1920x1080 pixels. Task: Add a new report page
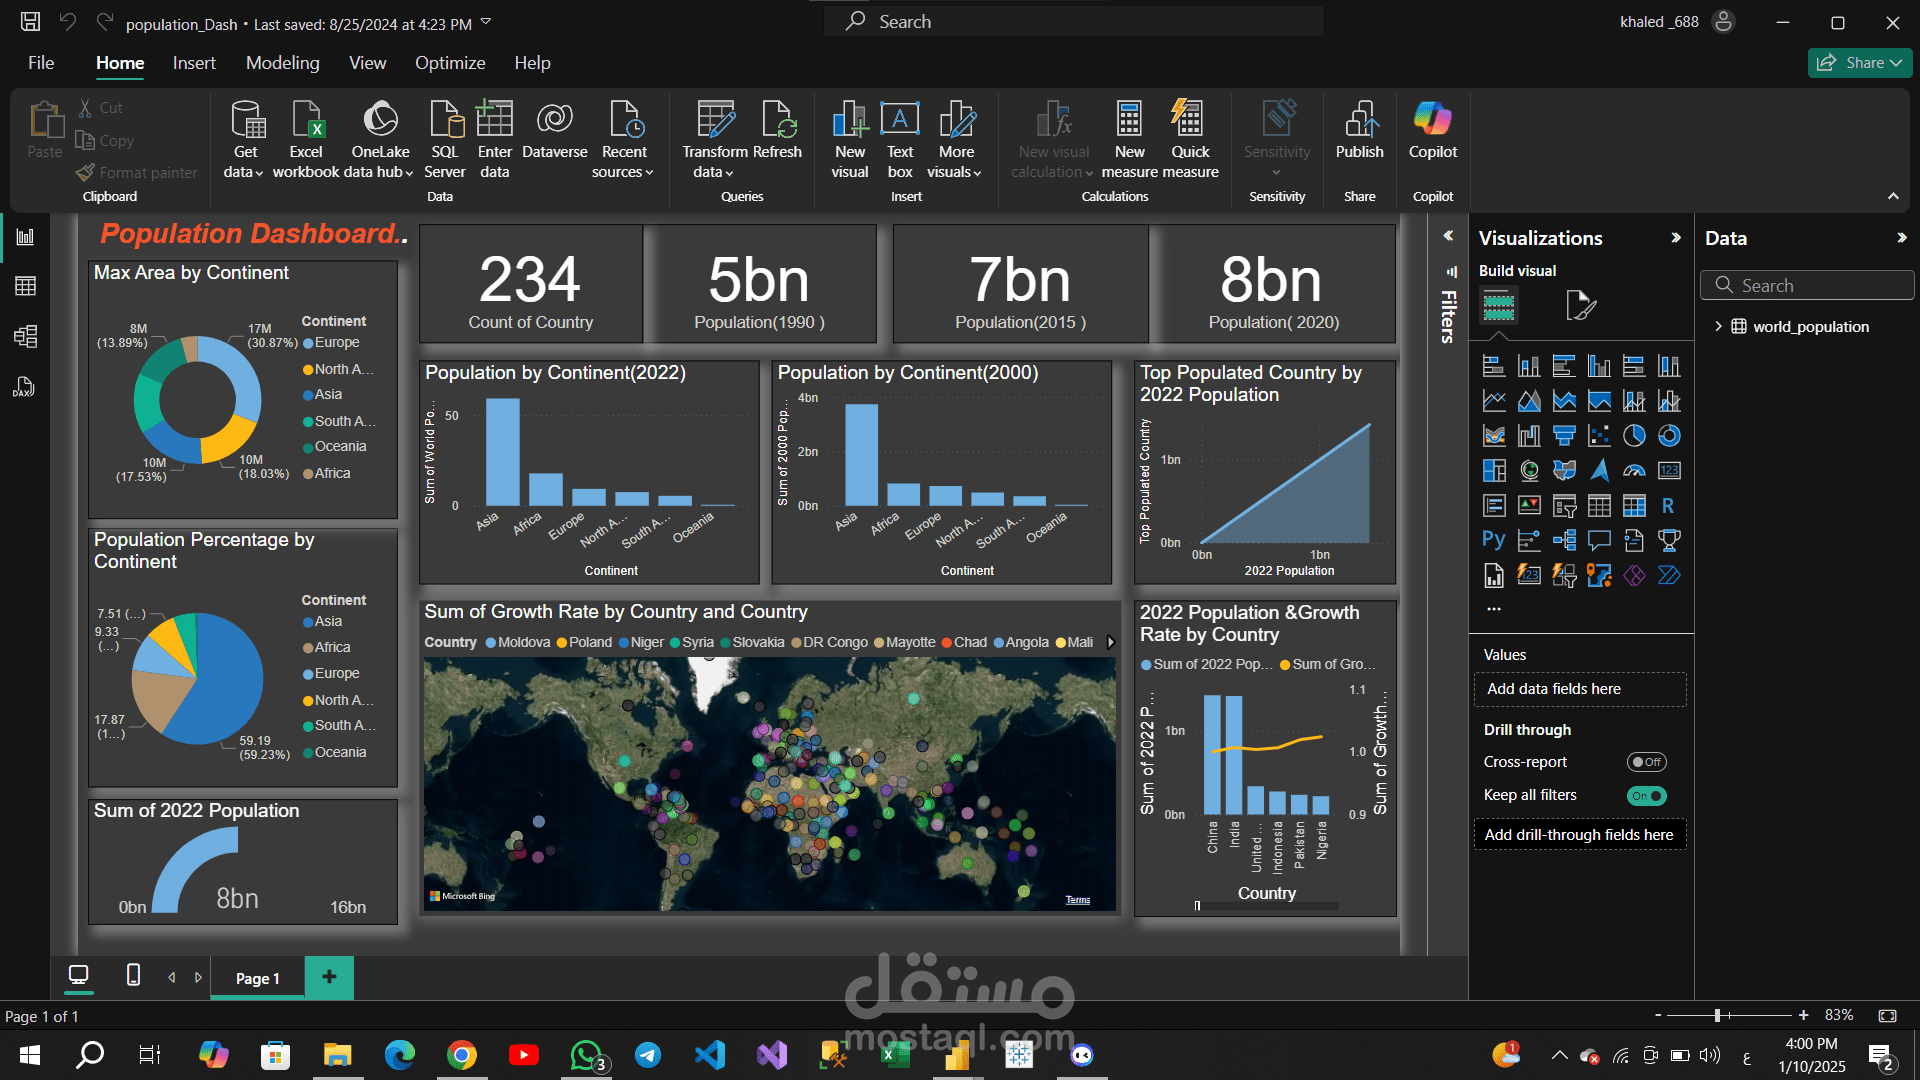[329, 977]
